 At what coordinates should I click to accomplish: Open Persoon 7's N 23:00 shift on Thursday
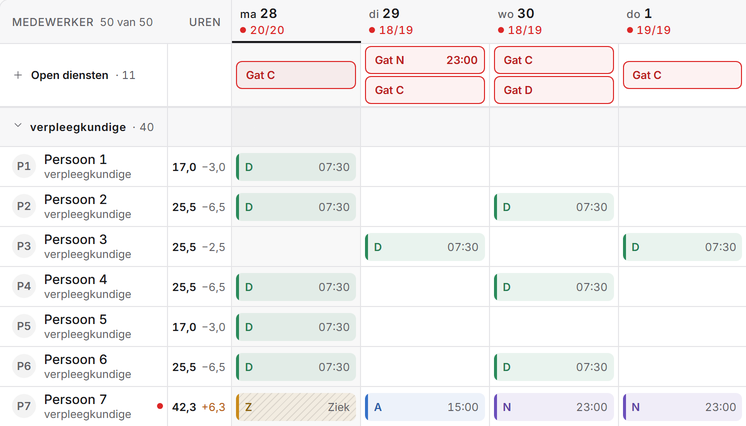682,407
